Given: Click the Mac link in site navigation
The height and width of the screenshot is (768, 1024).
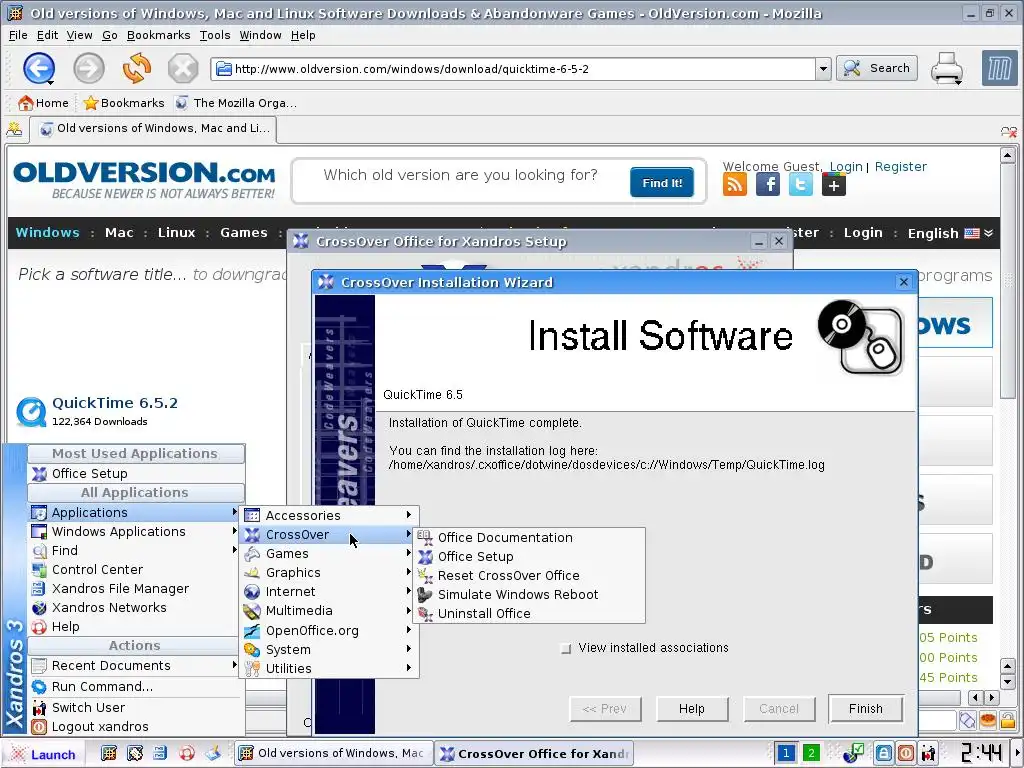Looking at the screenshot, I should point(119,232).
